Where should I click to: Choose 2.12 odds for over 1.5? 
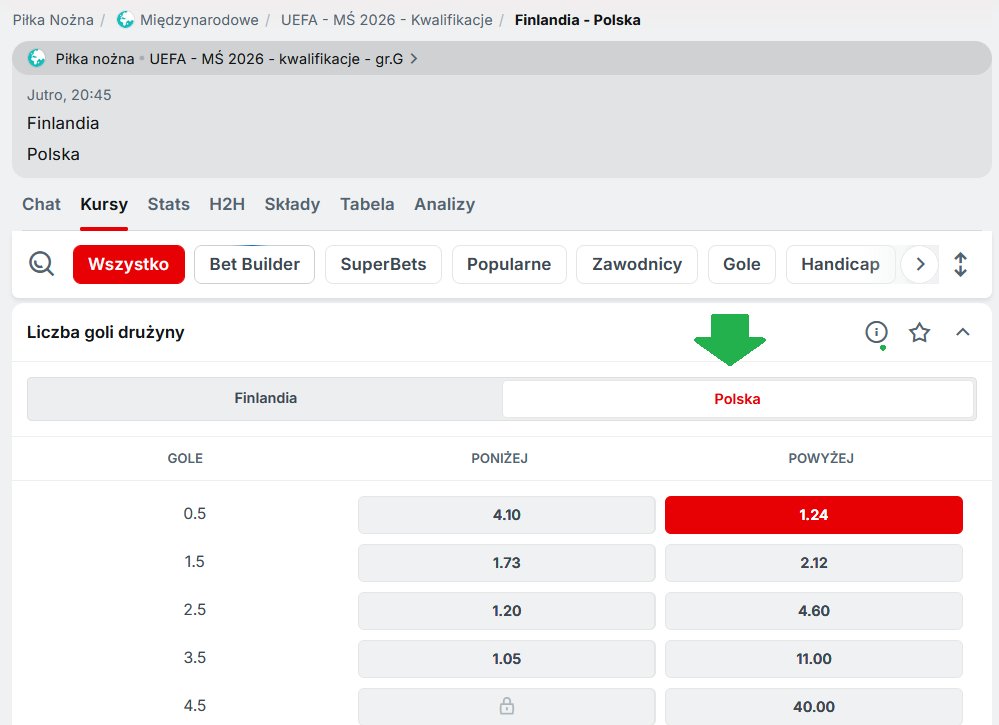[x=813, y=563]
